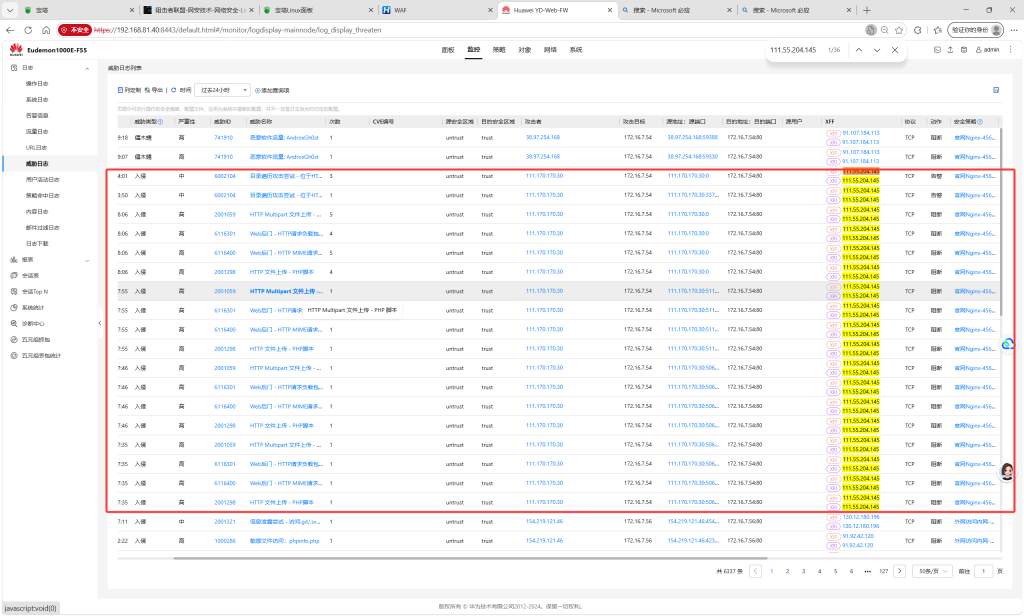Click the column customize icon (列定制)

click(120, 90)
